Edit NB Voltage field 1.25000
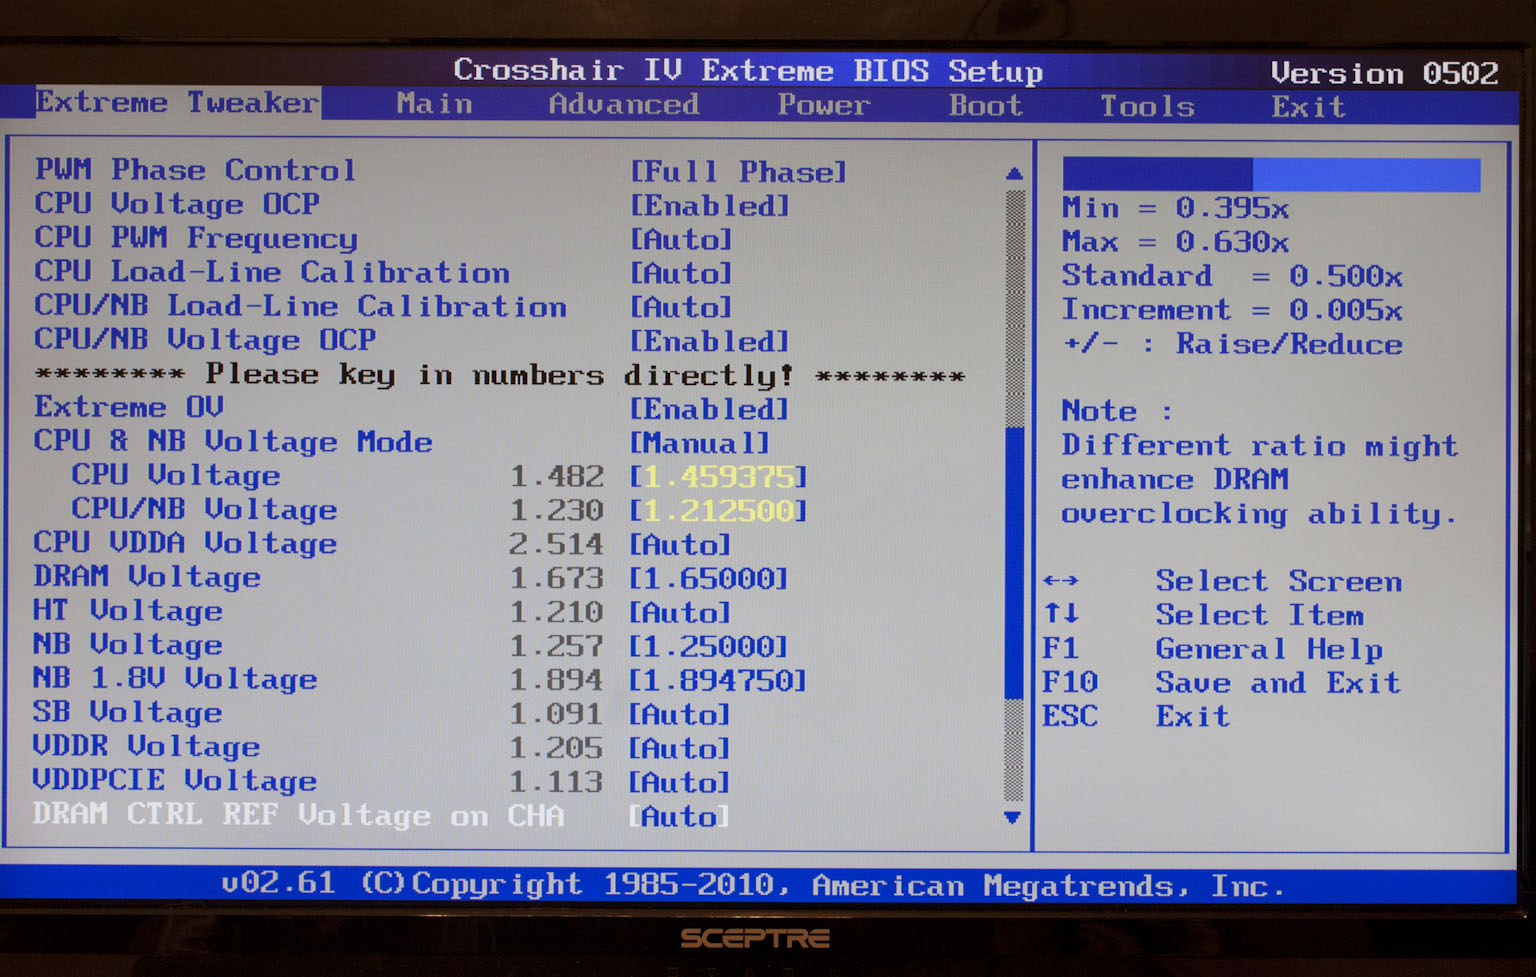Image resolution: width=1536 pixels, height=977 pixels. [709, 647]
